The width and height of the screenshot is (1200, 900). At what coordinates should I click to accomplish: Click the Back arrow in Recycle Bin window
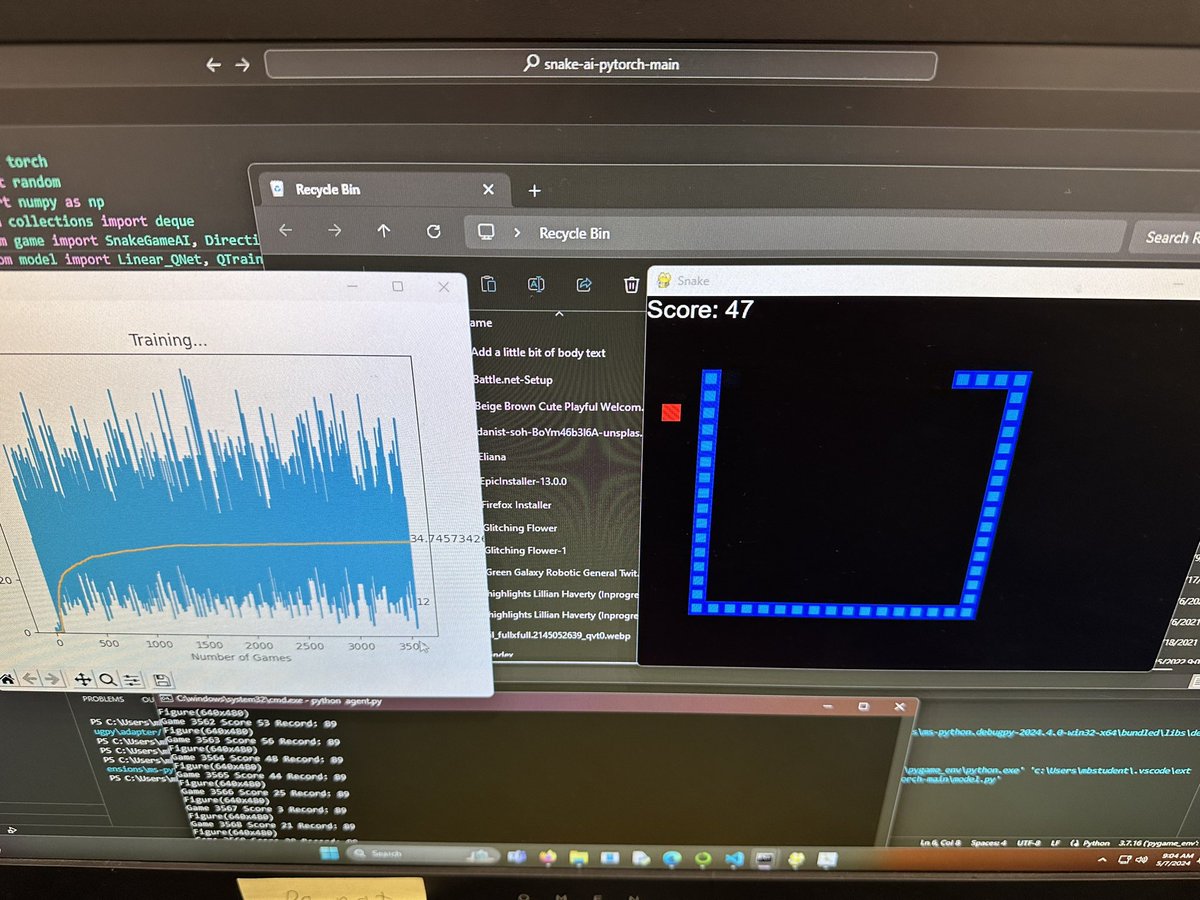point(285,231)
